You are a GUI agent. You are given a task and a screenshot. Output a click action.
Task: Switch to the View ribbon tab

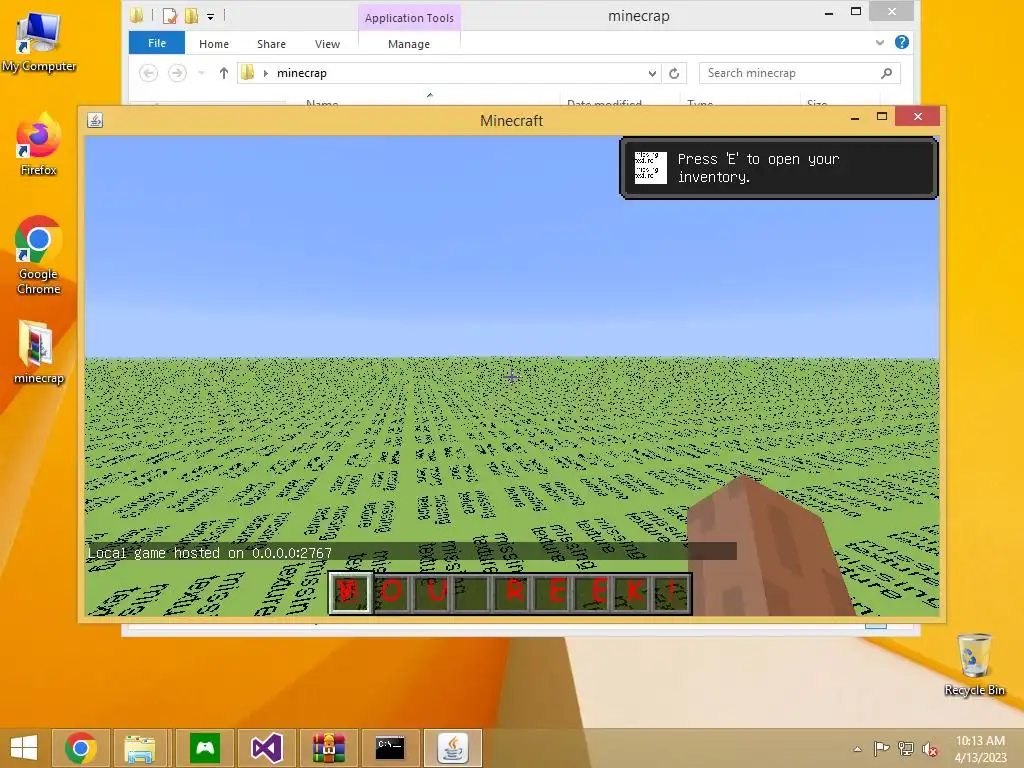(x=327, y=44)
